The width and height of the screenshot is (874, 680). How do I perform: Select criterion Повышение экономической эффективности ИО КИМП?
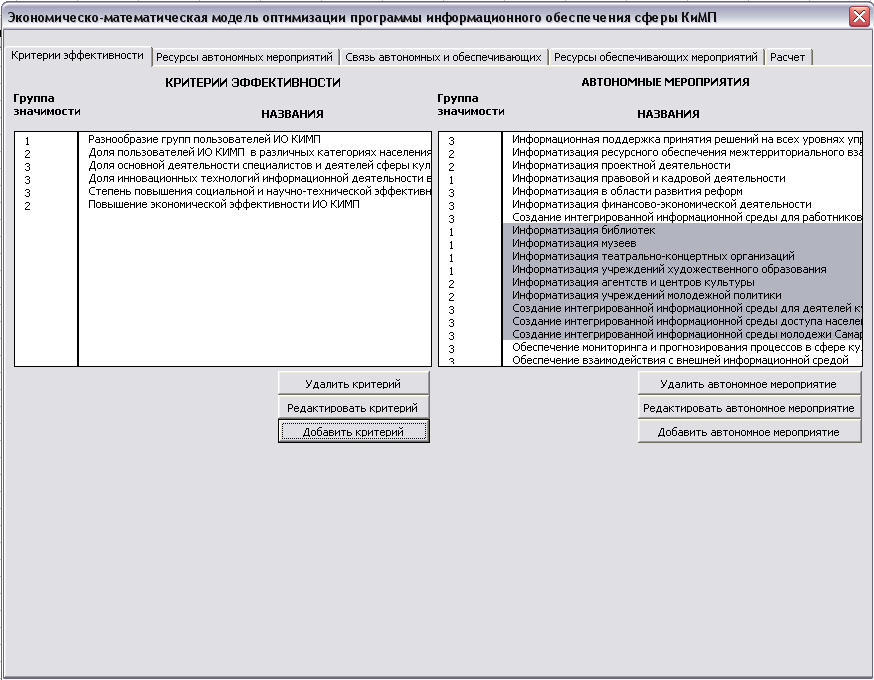[x=255, y=205]
